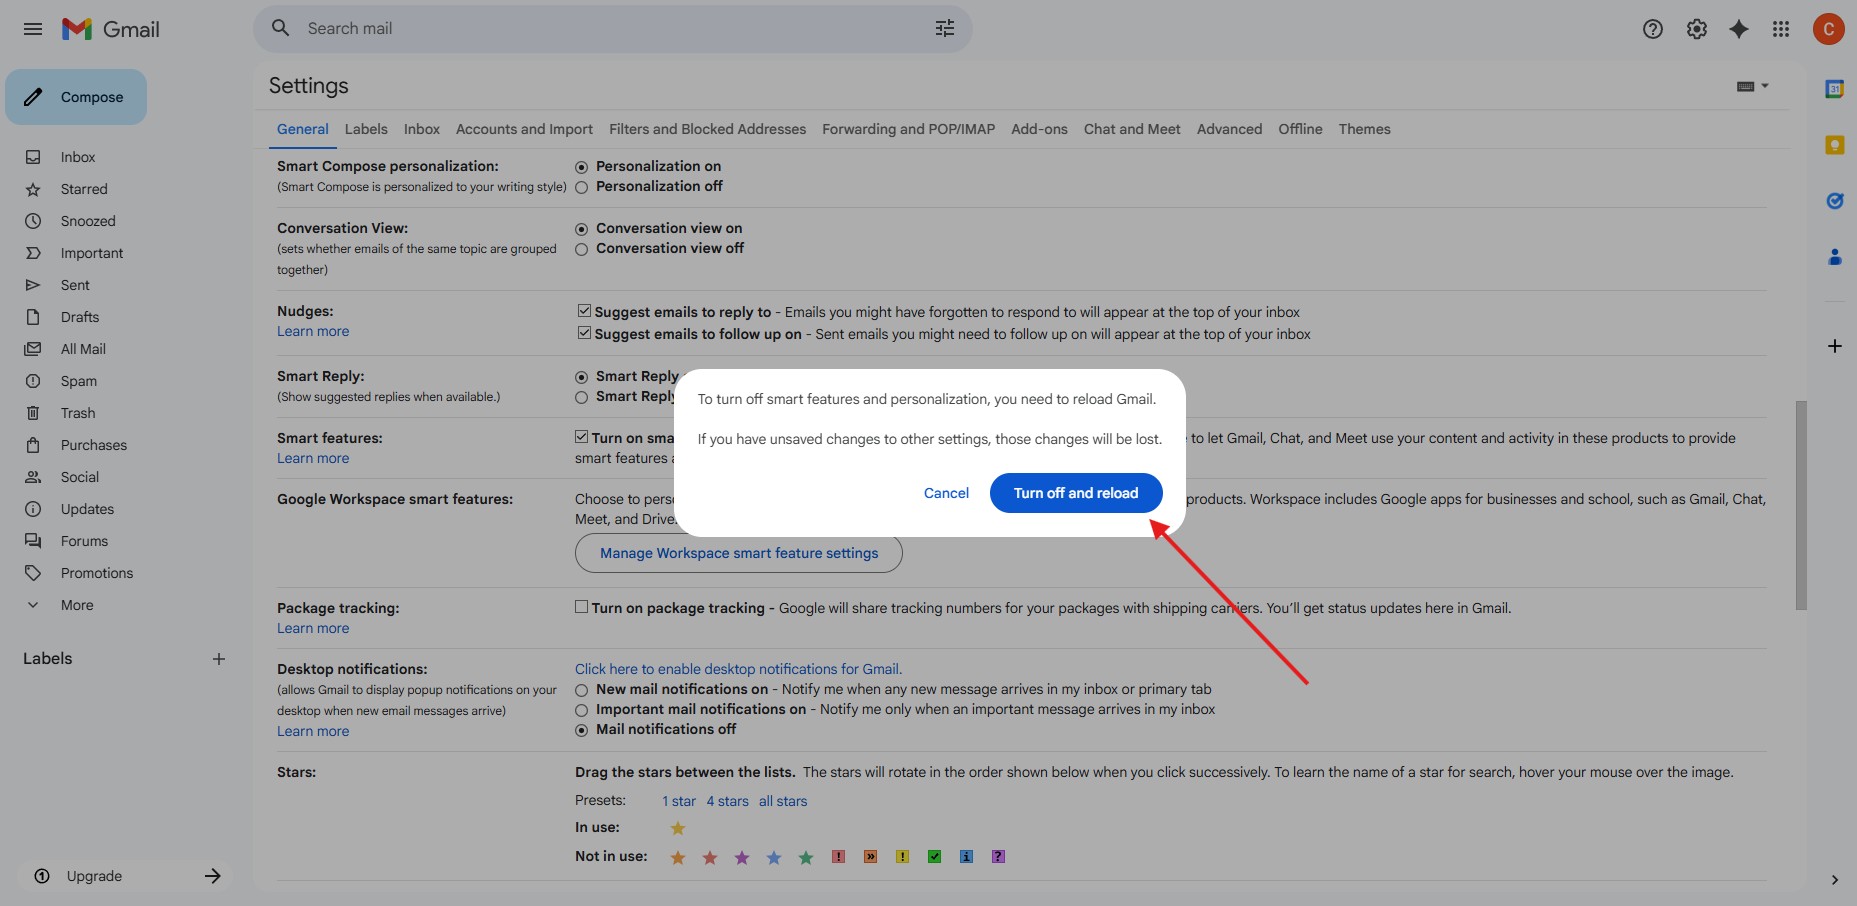Open the Support help icon
The height and width of the screenshot is (906, 1857).
[x=1653, y=29]
